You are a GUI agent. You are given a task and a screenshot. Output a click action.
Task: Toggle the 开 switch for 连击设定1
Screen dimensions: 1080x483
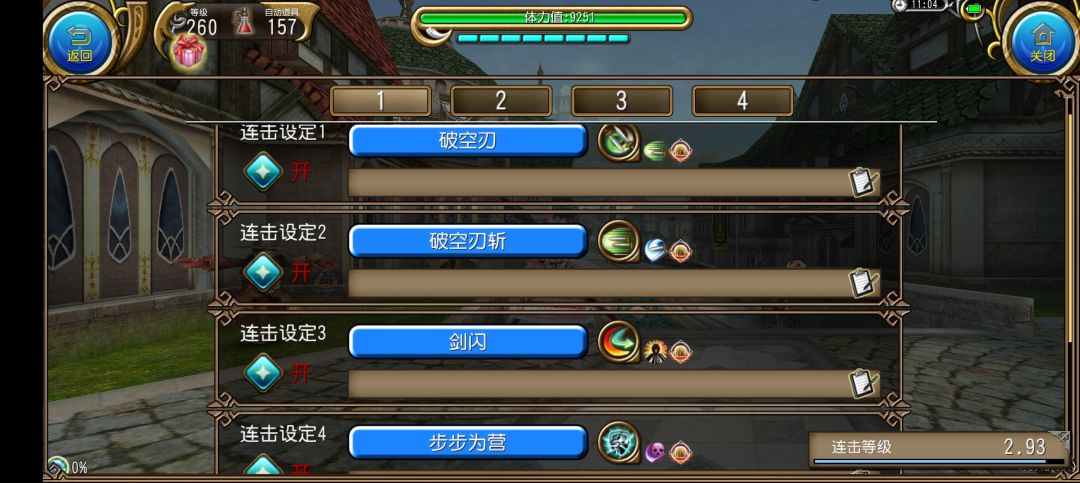click(263, 172)
